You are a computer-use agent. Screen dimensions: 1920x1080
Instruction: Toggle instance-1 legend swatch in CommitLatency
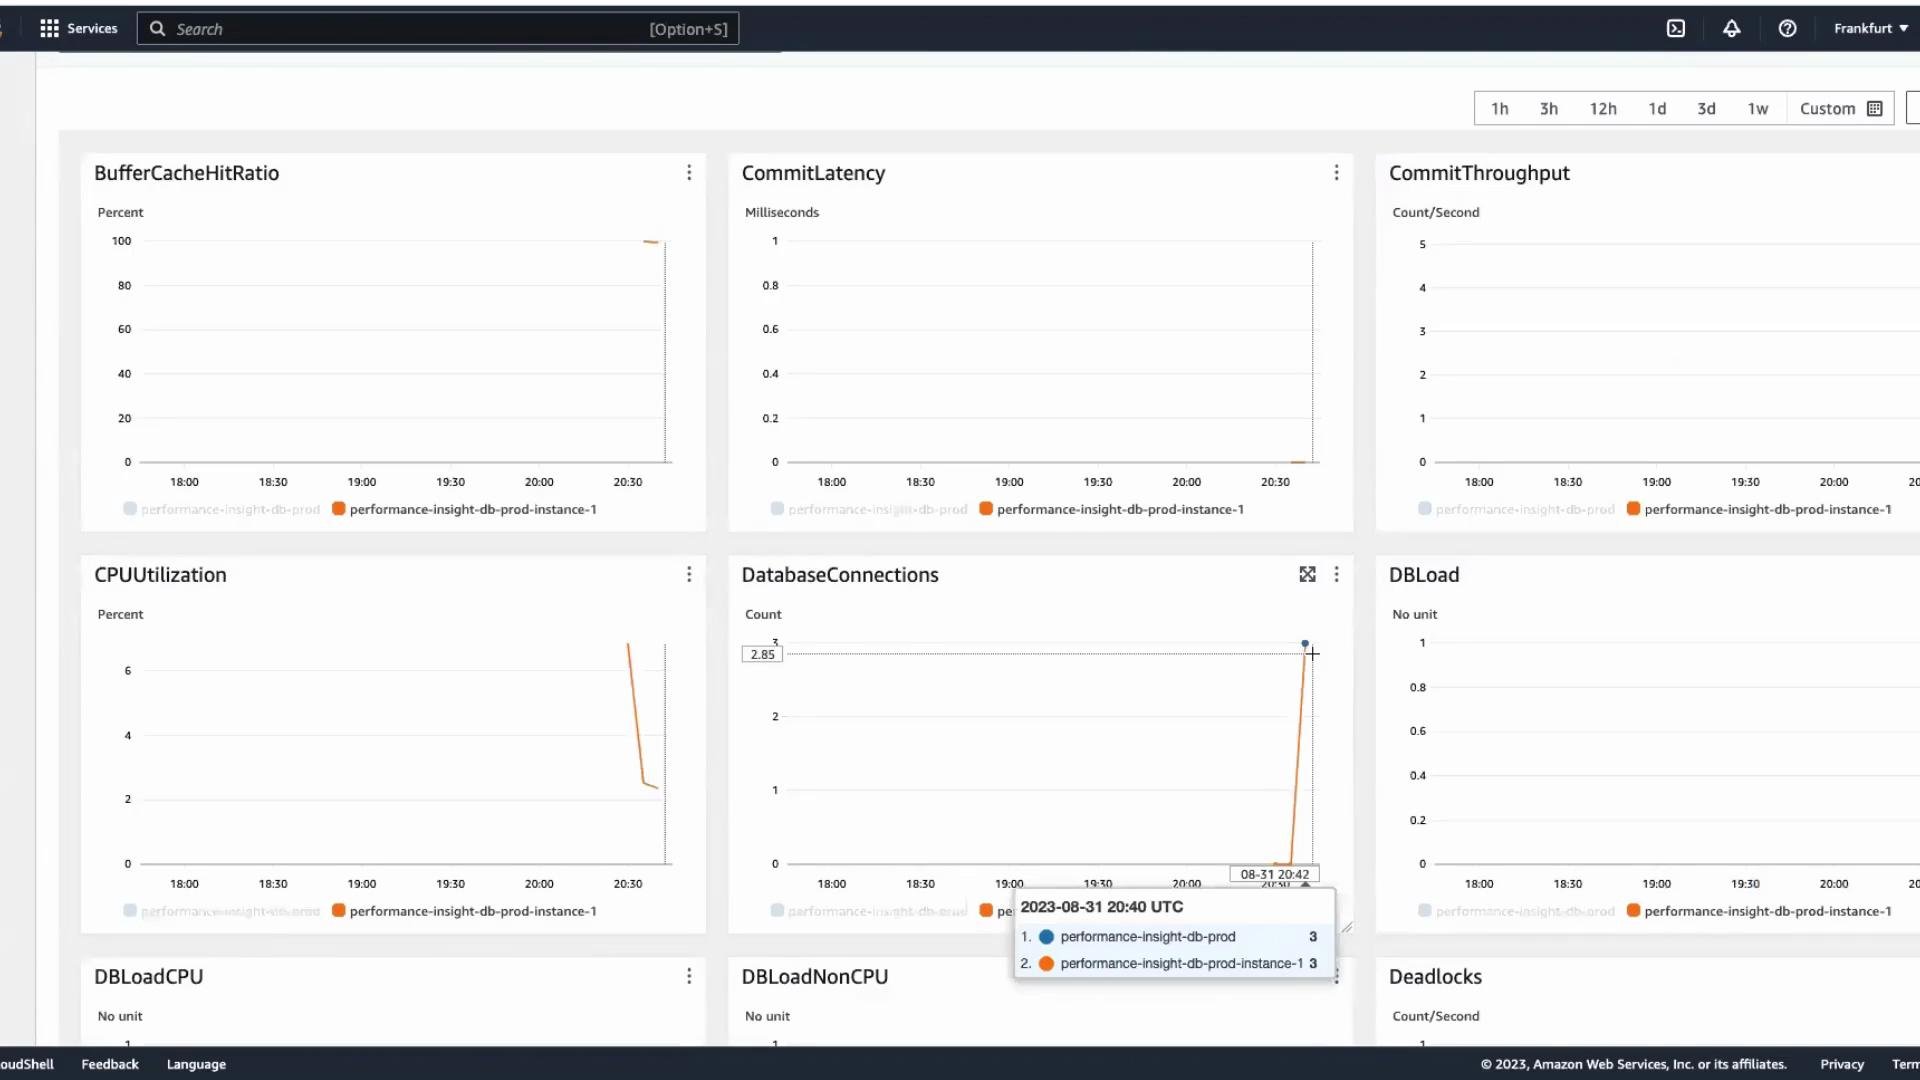986,509
